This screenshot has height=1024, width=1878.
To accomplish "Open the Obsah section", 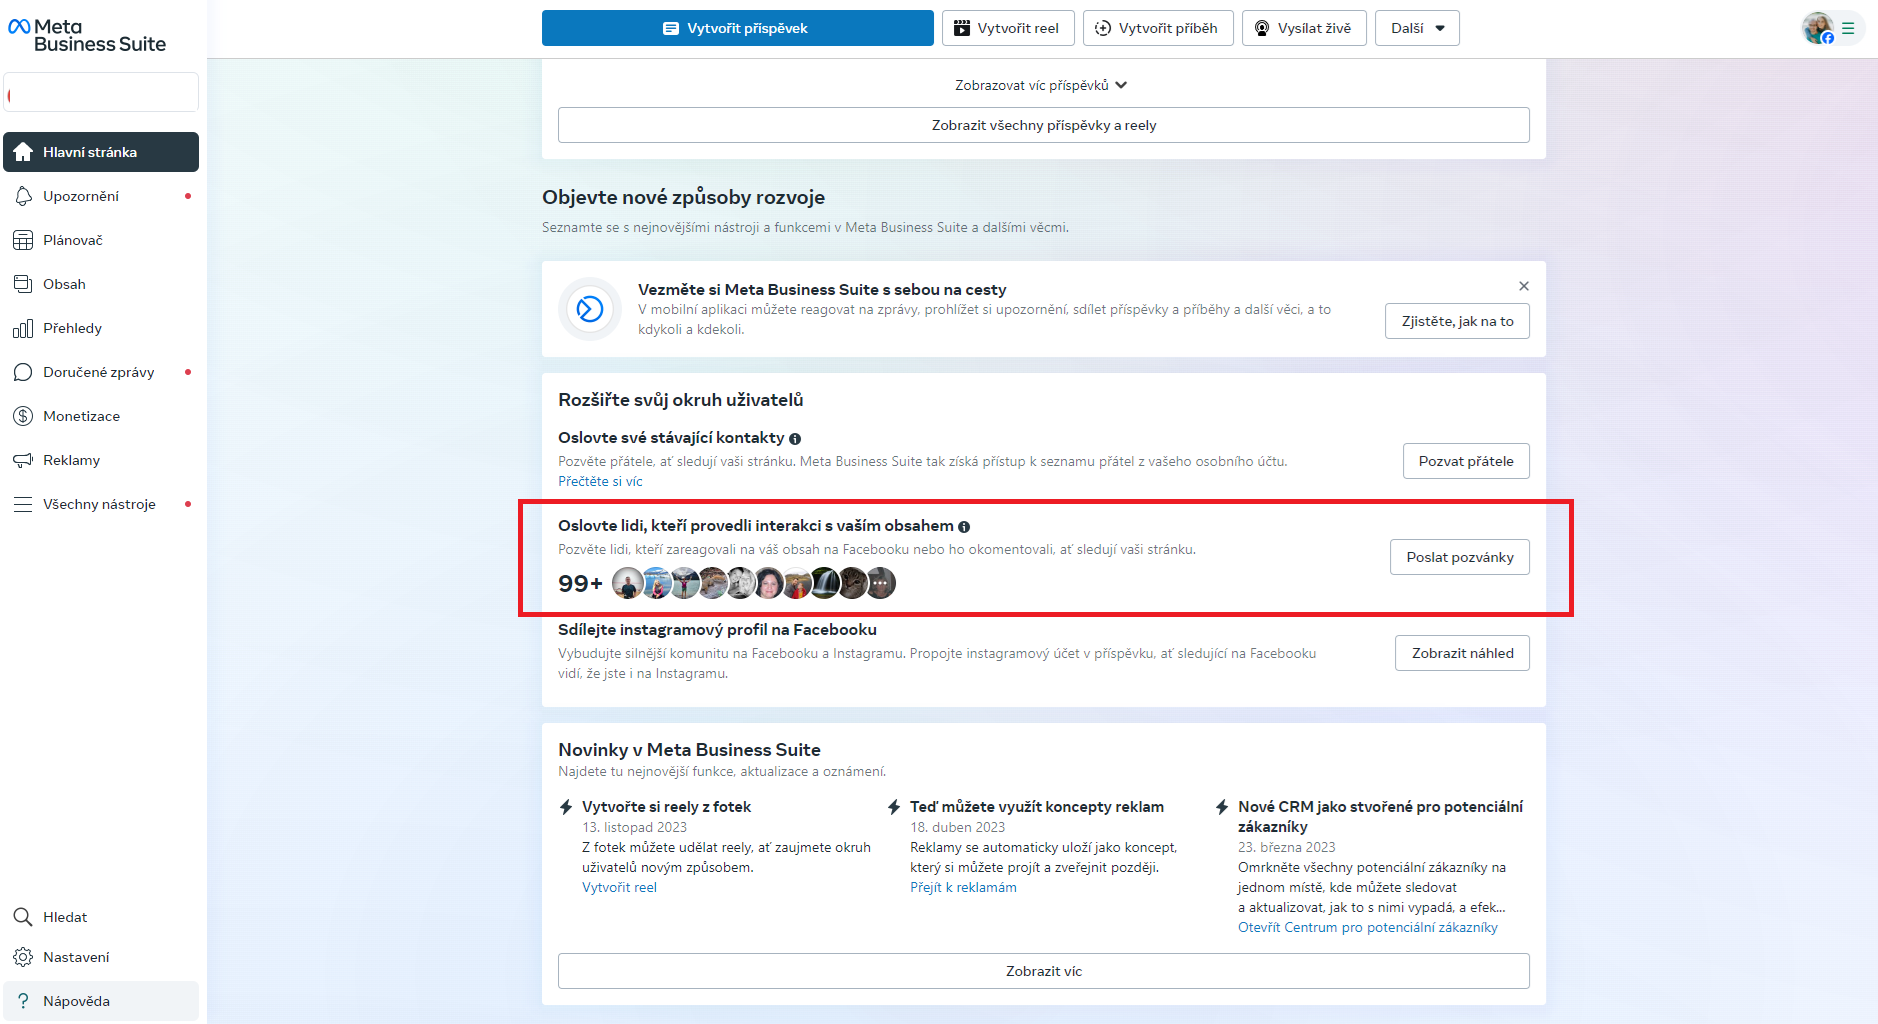I will click(101, 284).
